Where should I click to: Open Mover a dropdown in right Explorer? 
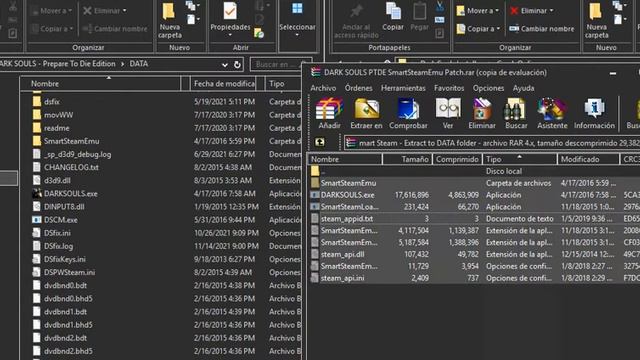(x=478, y=11)
